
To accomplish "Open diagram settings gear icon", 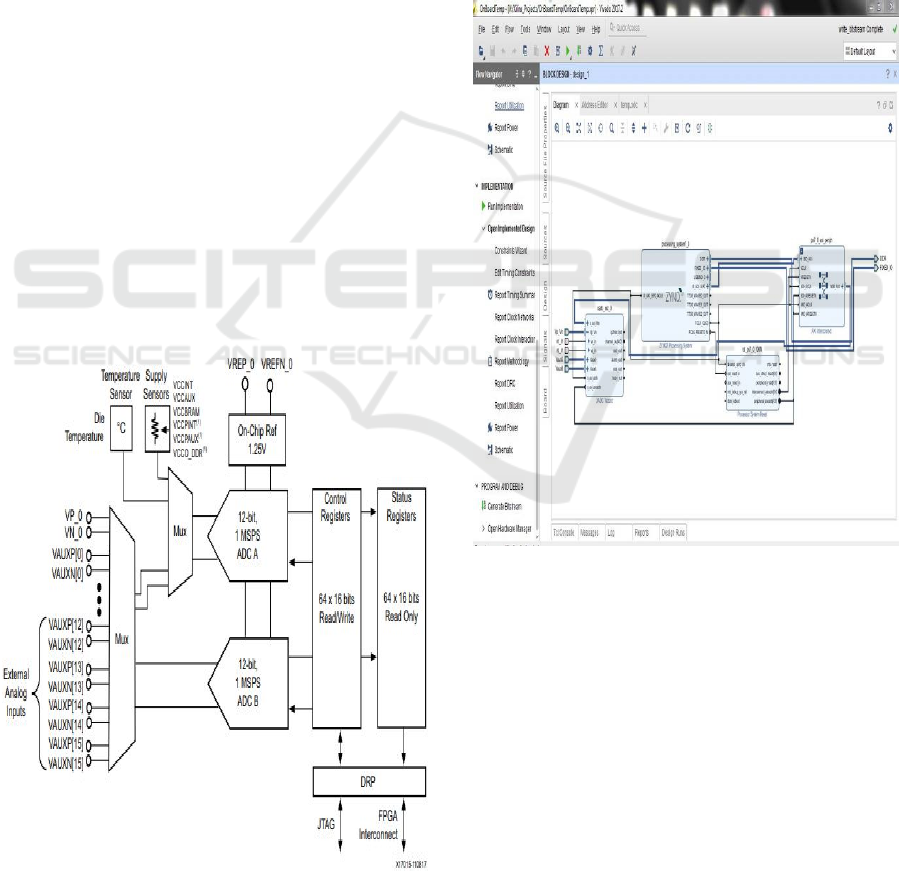I will 889,128.
